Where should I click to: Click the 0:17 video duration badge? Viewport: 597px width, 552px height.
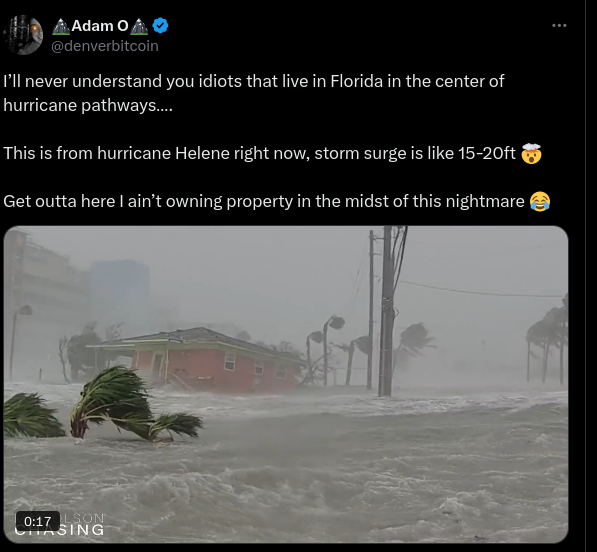pos(37,521)
